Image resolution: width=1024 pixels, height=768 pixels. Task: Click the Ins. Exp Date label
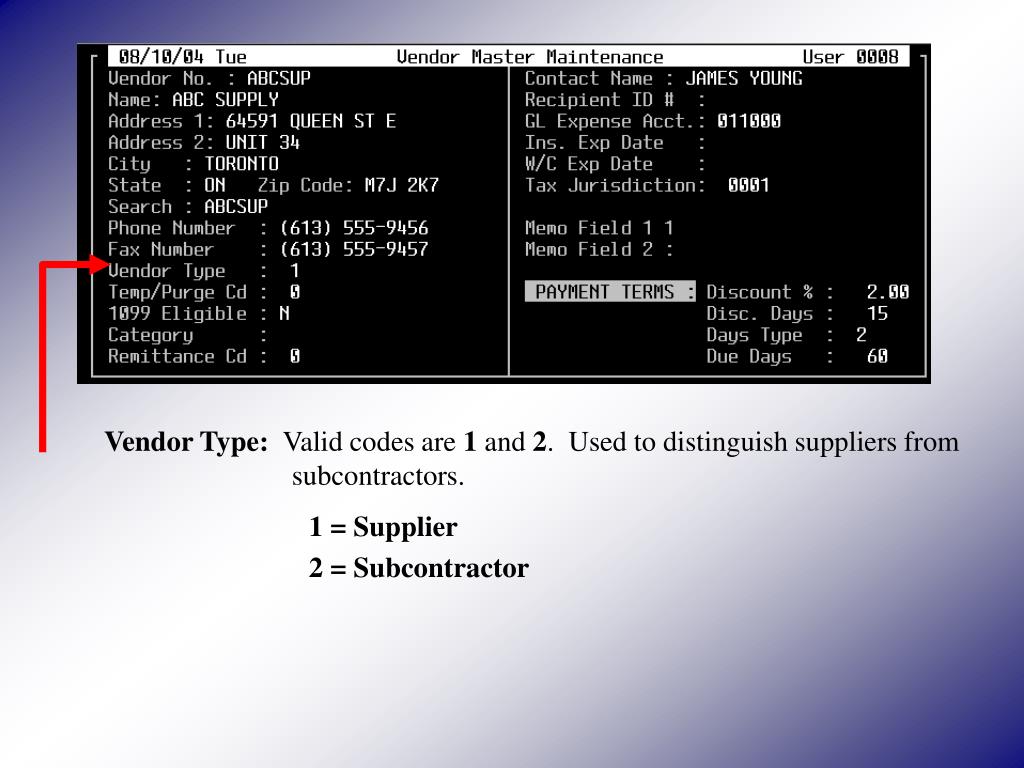594,142
